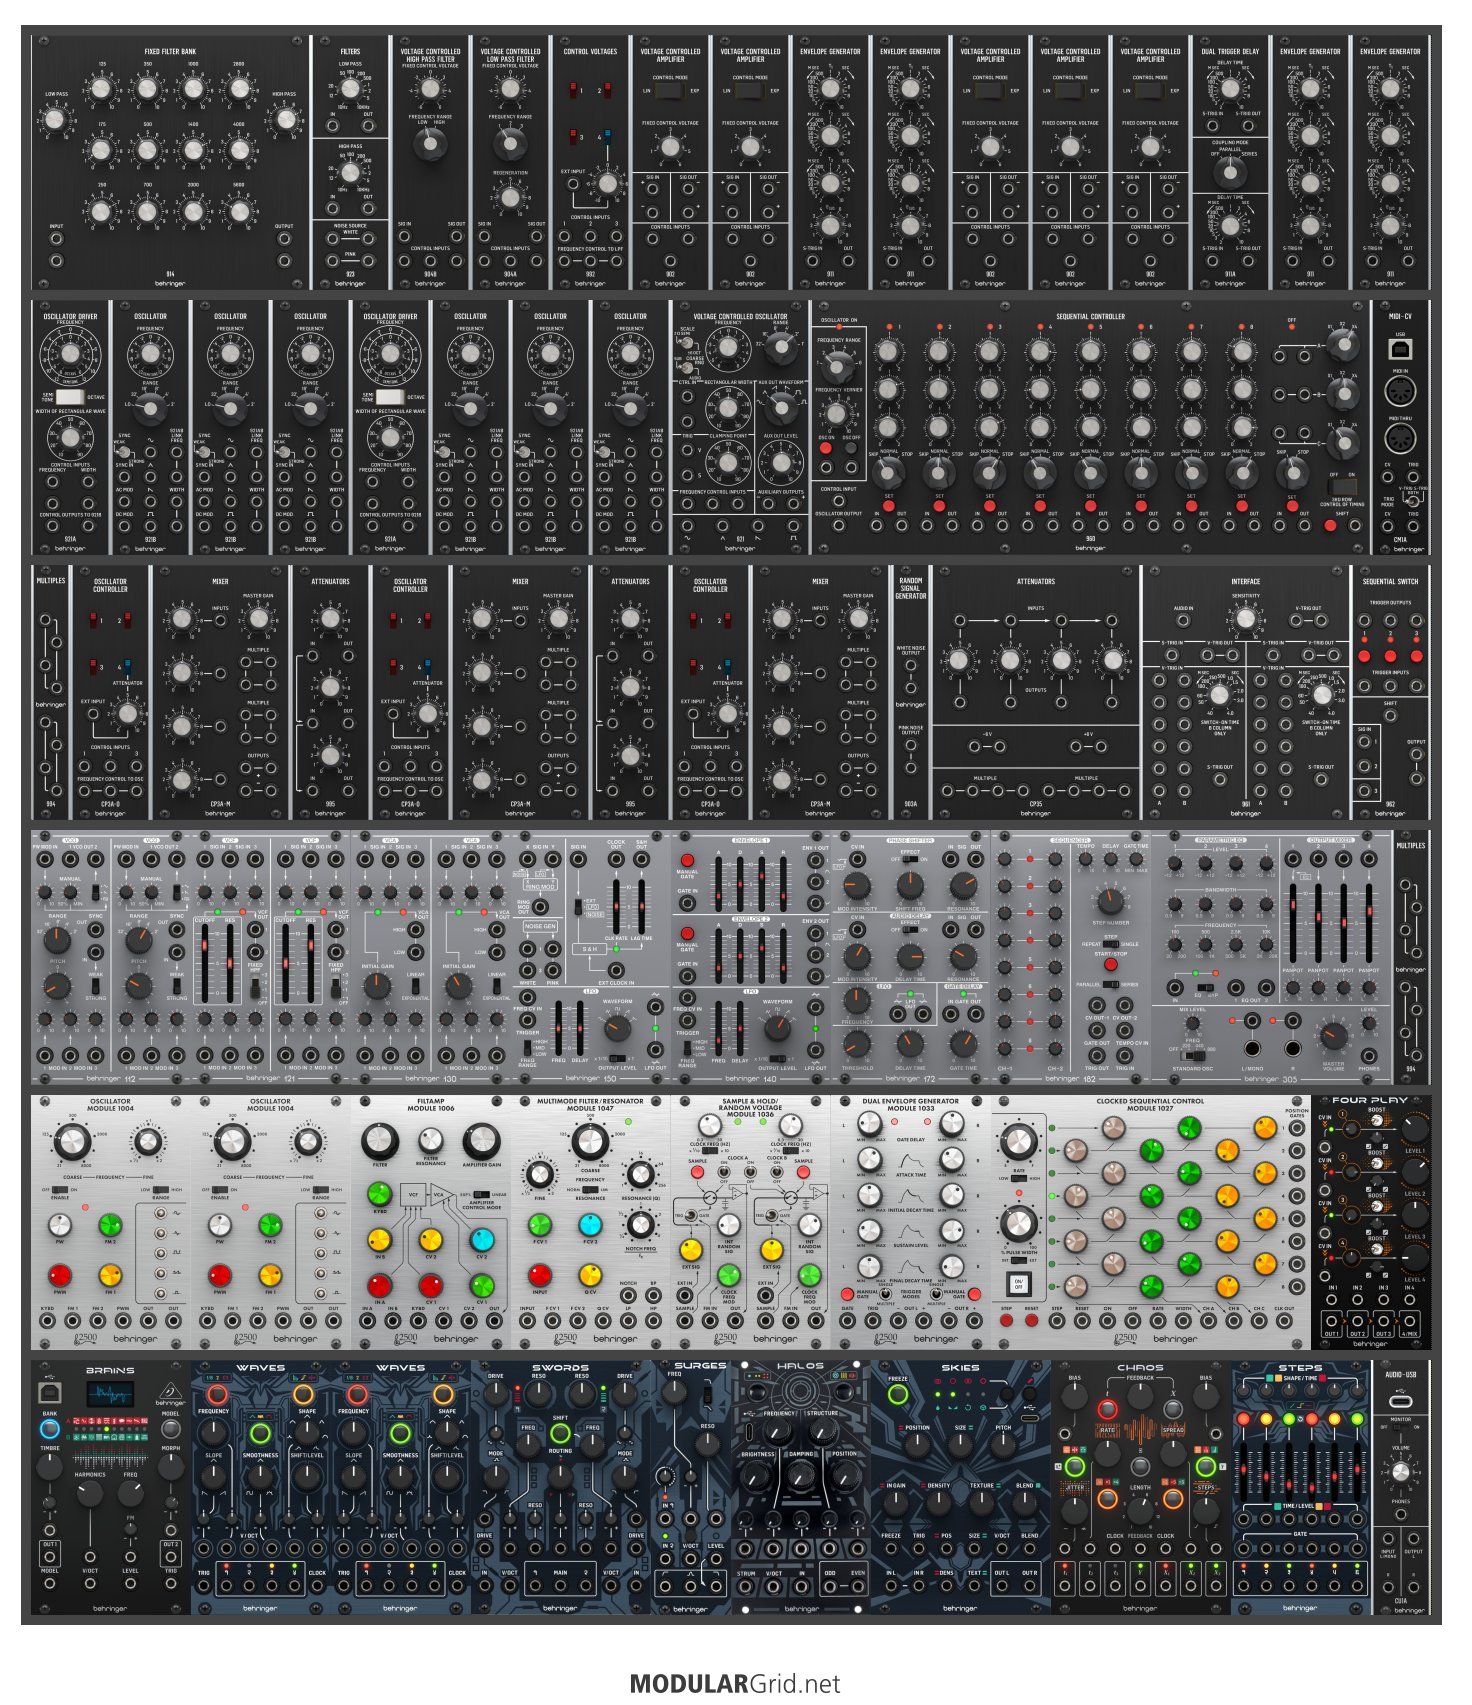Viewport: 1472px width, 1705px height.
Task: Click the Spread button on the Chaos module
Action: pos(1173,1410)
